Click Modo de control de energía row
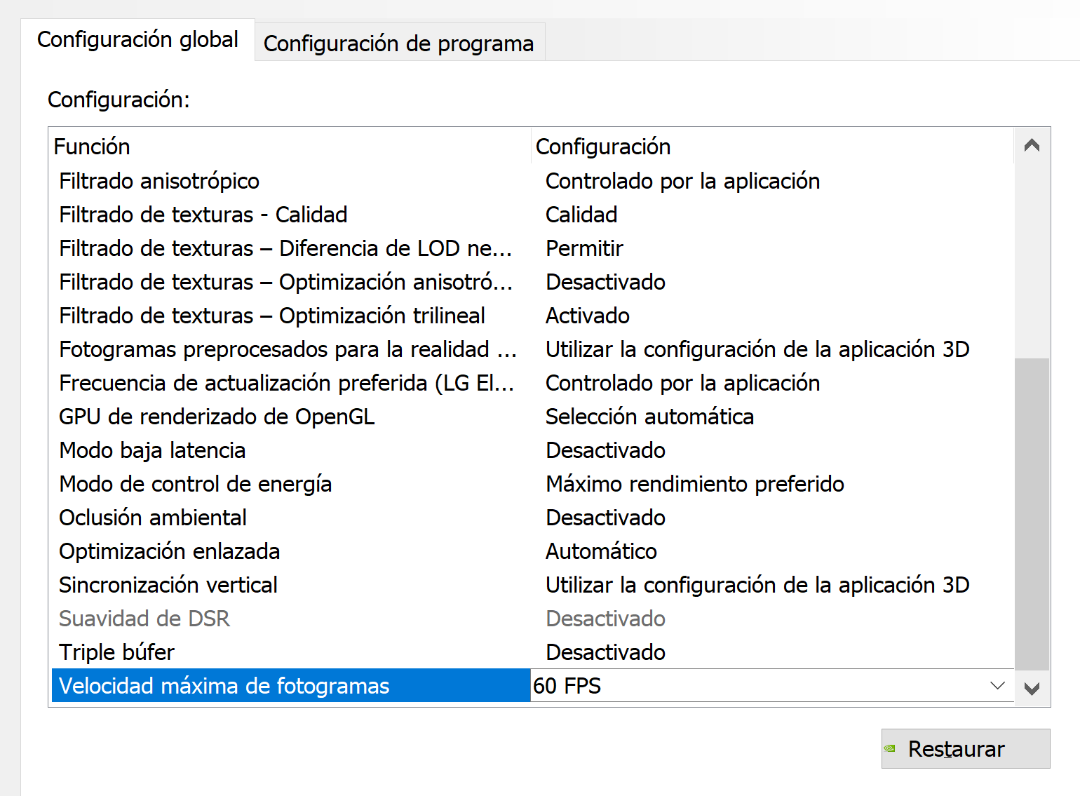The width and height of the screenshot is (1080, 796). tap(195, 484)
